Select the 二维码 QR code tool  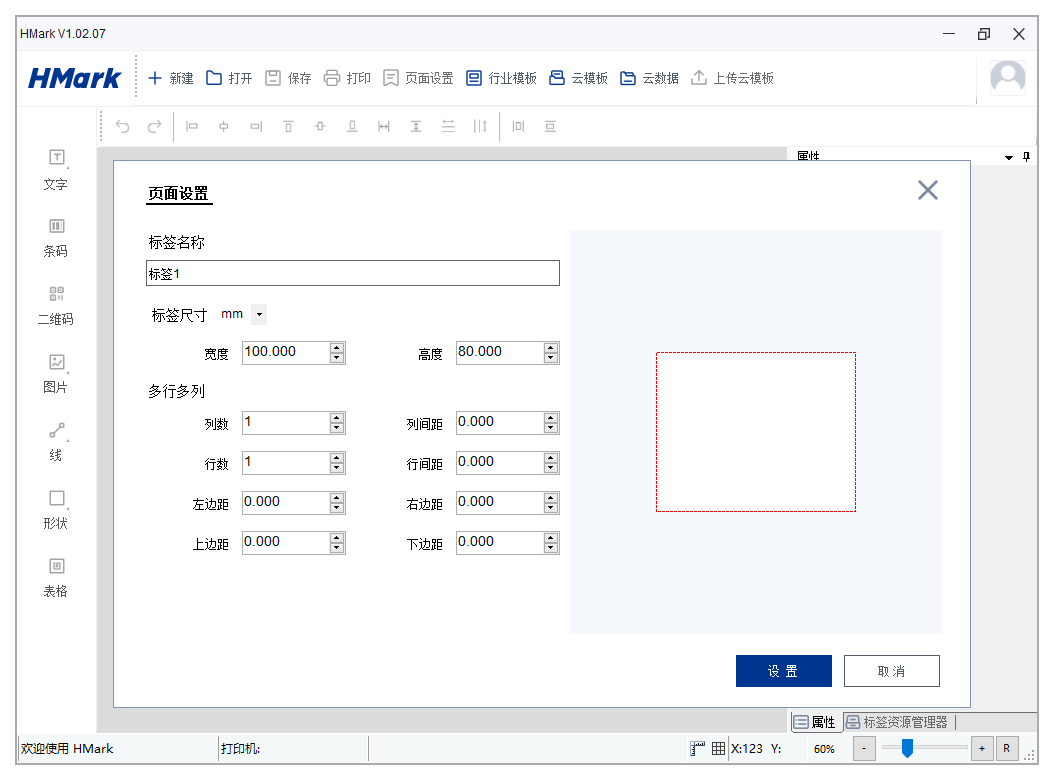(x=57, y=306)
